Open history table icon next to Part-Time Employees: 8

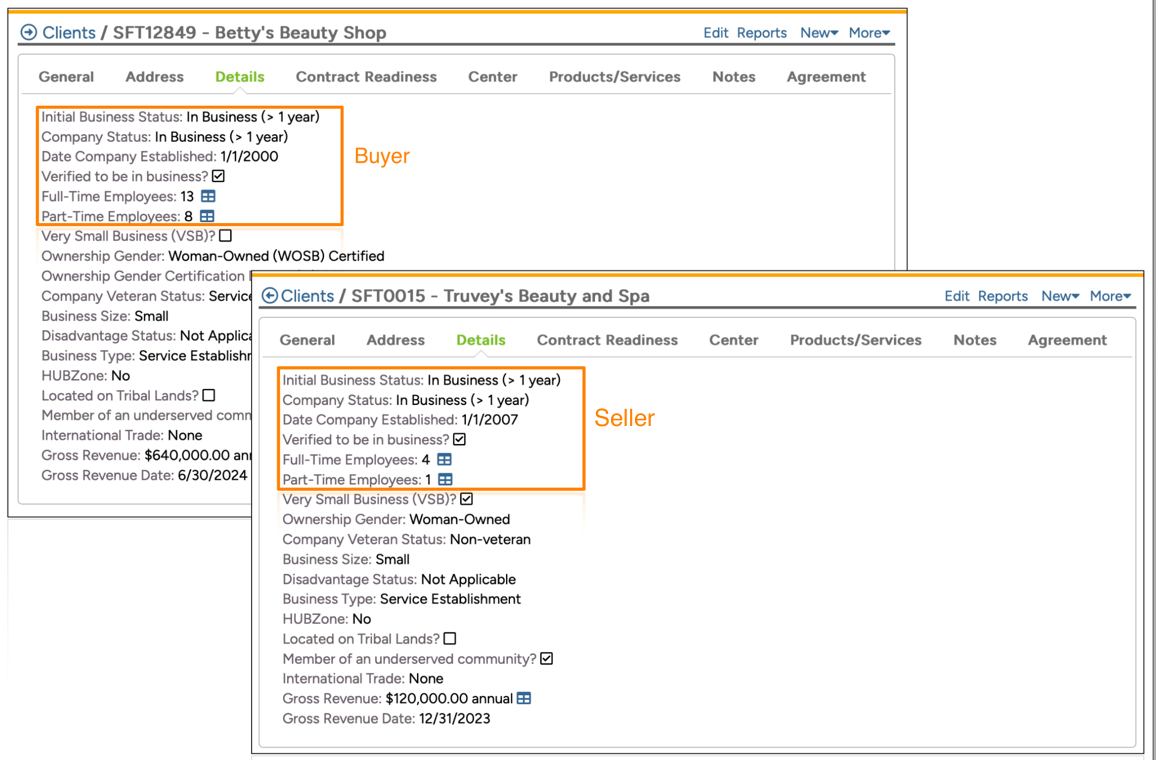click(x=207, y=216)
